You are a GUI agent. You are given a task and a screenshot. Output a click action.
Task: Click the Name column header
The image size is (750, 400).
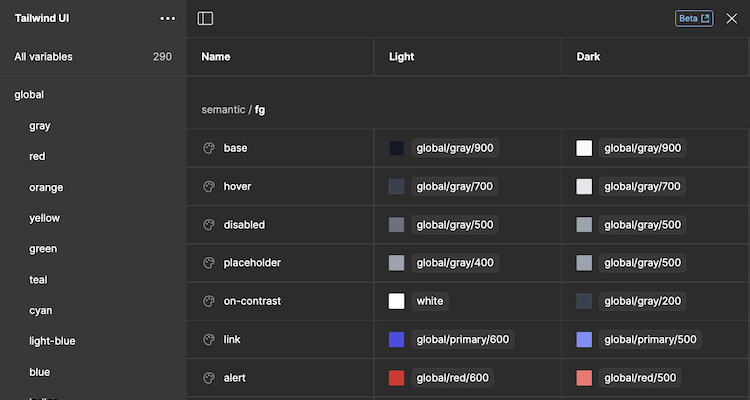216,56
